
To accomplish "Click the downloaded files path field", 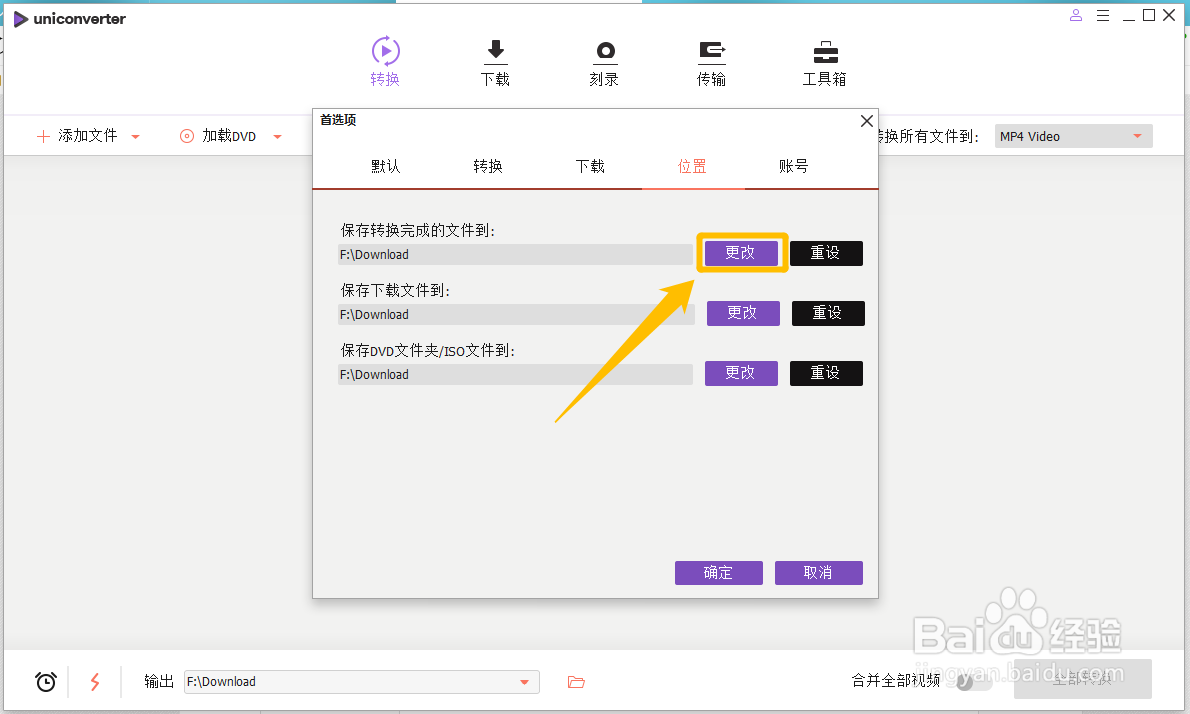I will 516,314.
